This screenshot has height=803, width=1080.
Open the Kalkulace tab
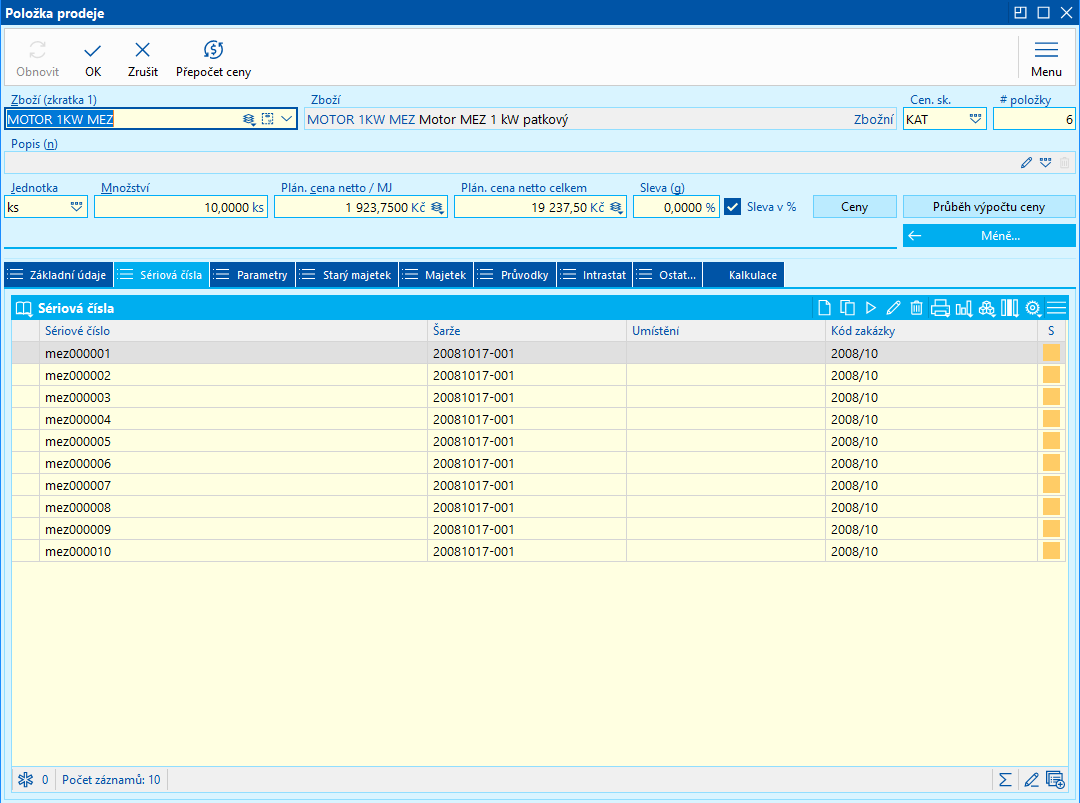pyautogui.click(x=752, y=275)
